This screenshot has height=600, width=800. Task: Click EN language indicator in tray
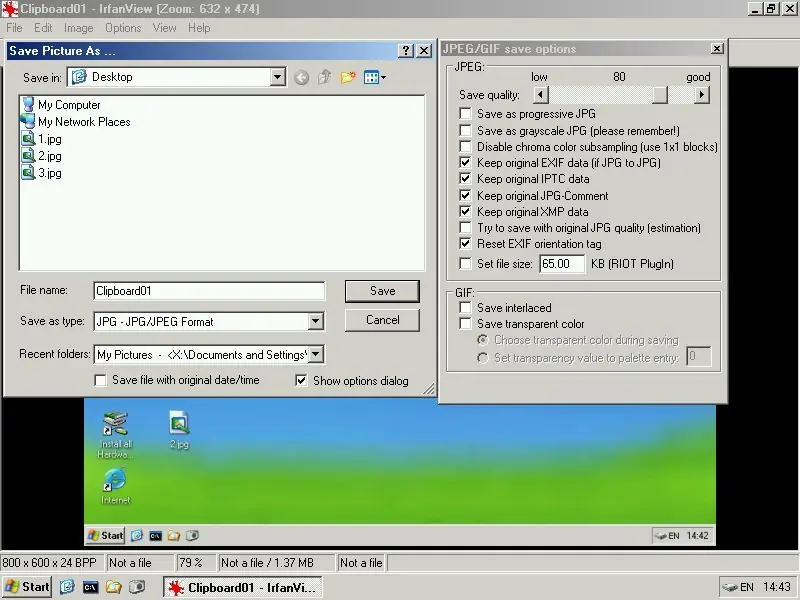[746, 587]
